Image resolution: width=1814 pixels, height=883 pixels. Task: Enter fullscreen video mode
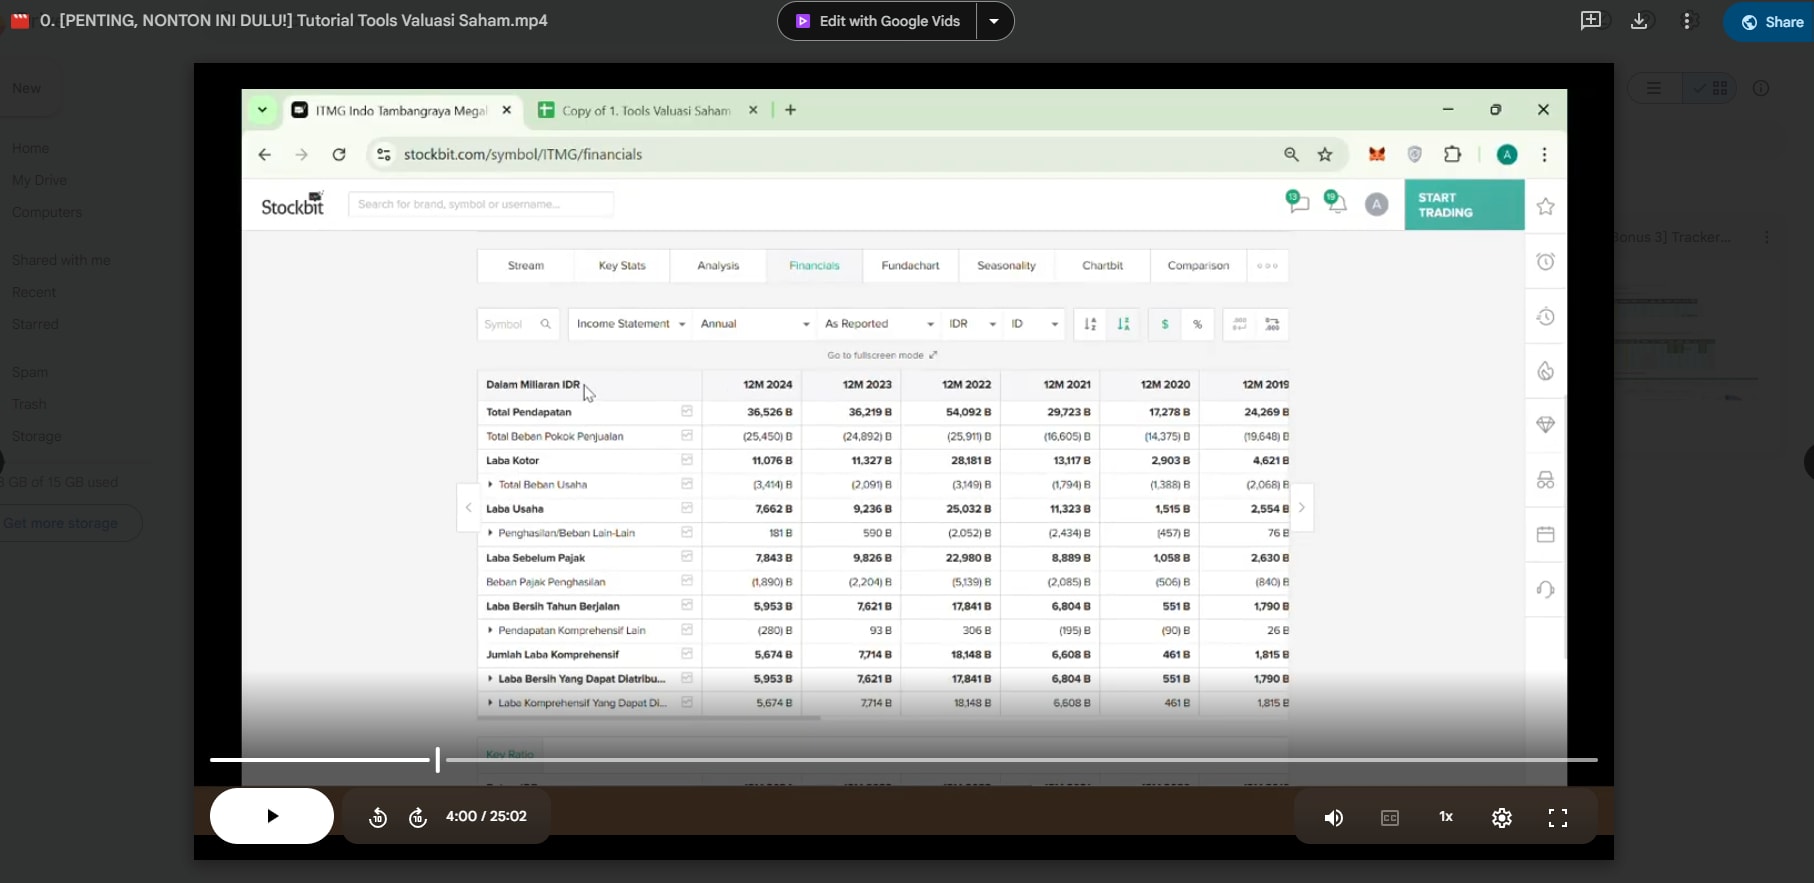1558,817
